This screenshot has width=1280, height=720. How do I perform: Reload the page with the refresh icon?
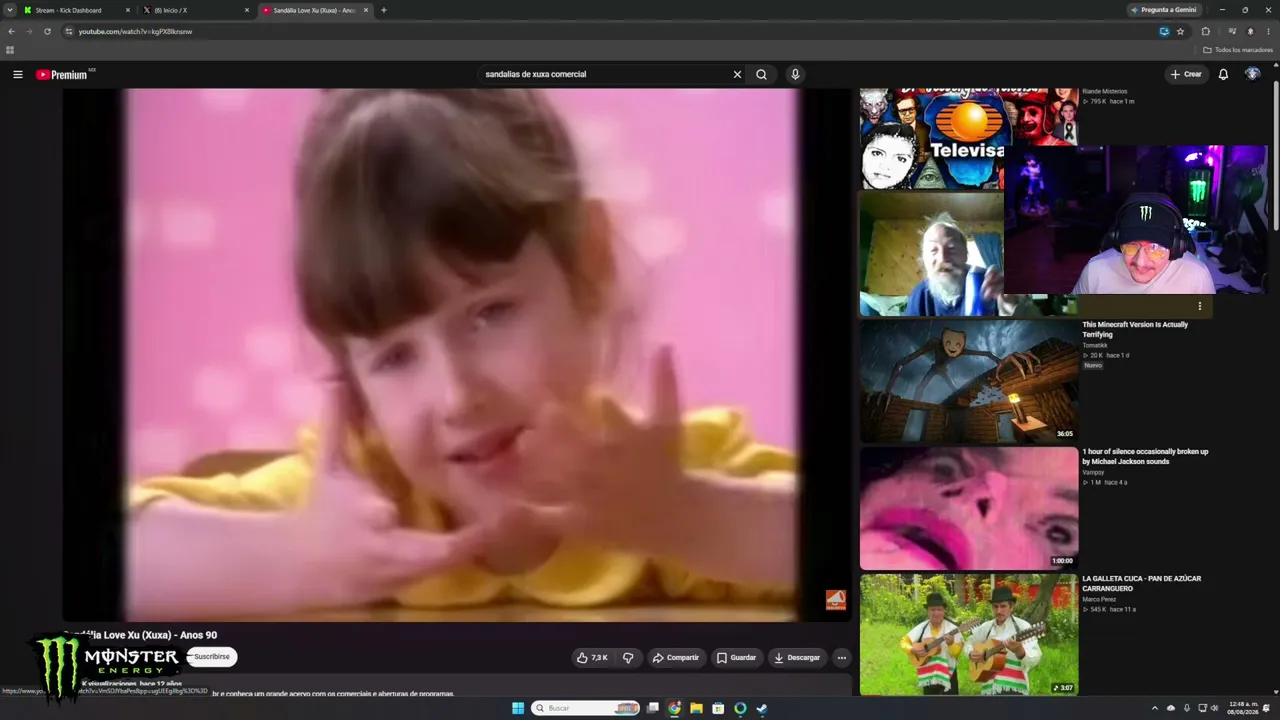click(x=47, y=31)
